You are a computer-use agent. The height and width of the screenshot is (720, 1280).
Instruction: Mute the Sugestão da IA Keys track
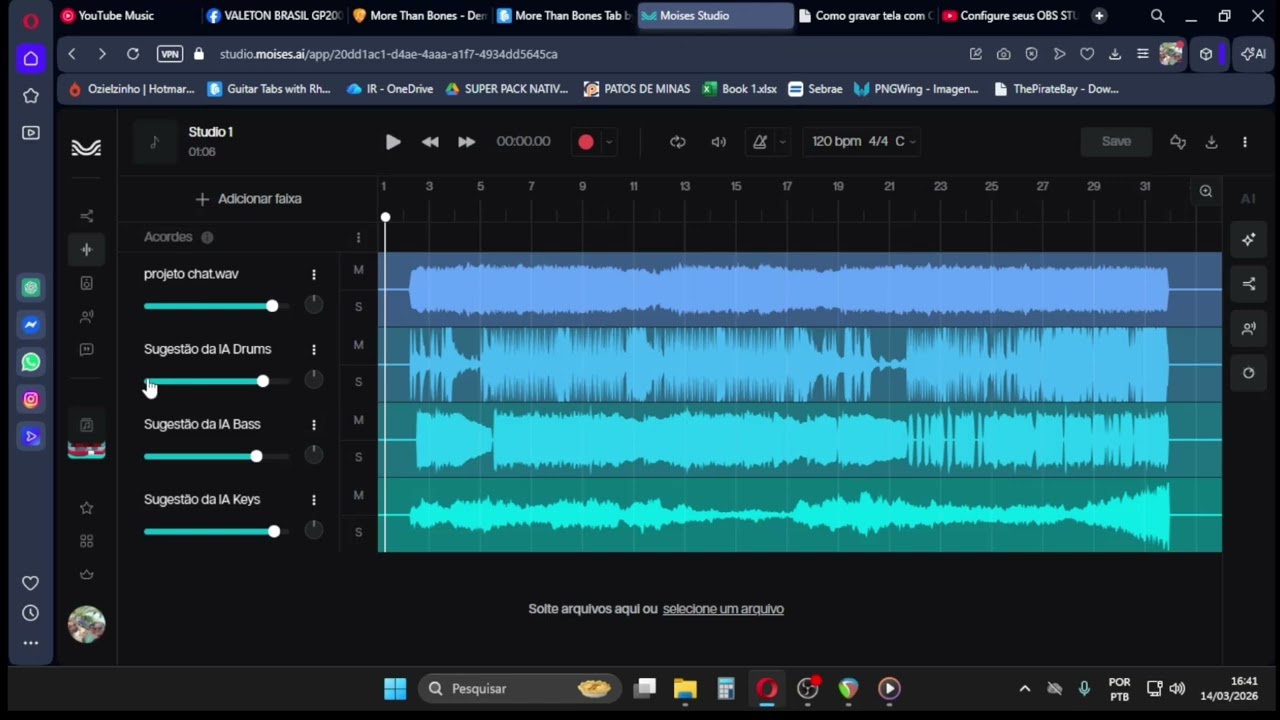tap(358, 495)
